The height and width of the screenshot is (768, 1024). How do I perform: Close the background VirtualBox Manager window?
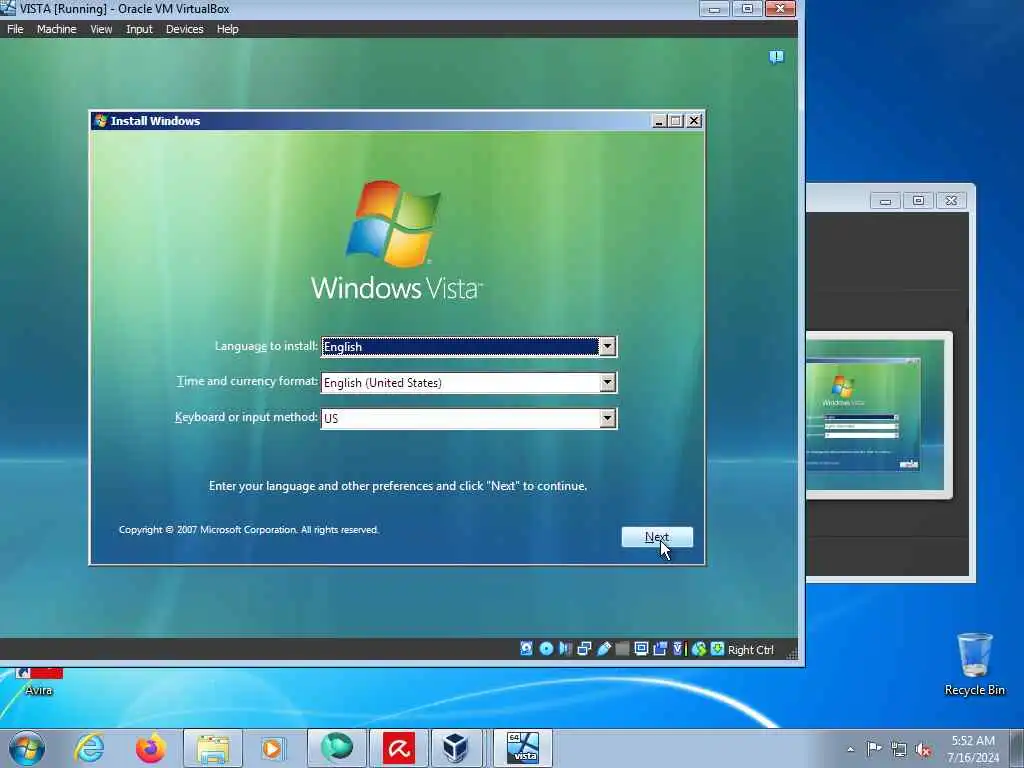952,200
